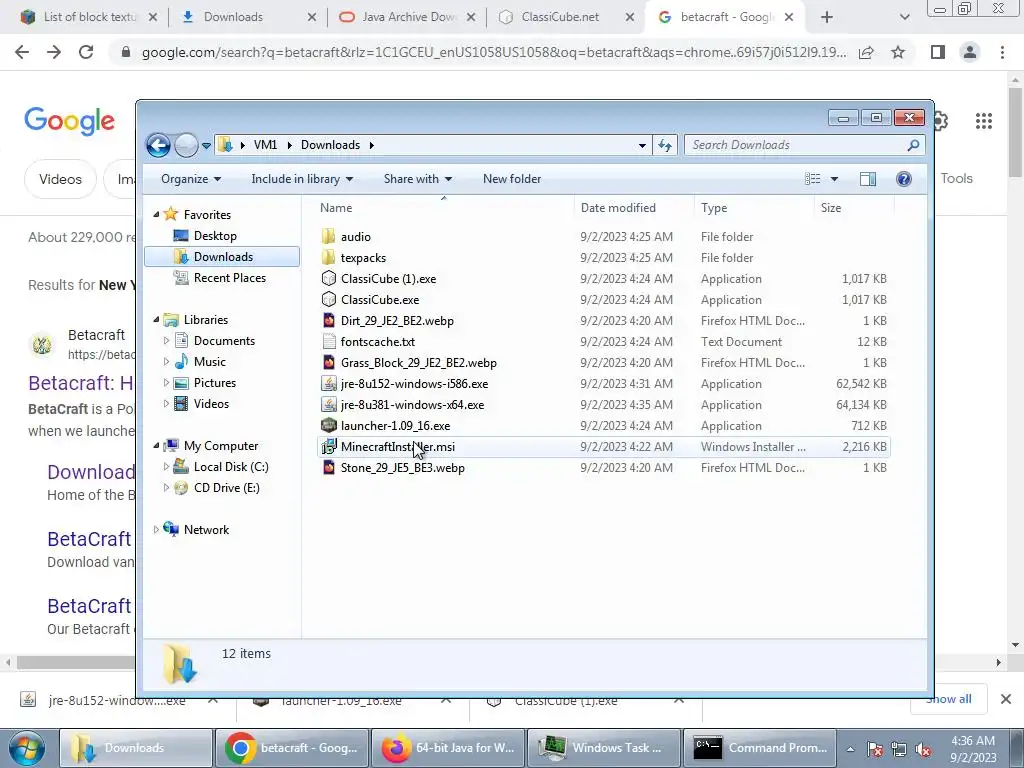Sort by the Date modified column header
The height and width of the screenshot is (768, 1024).
coord(633,208)
